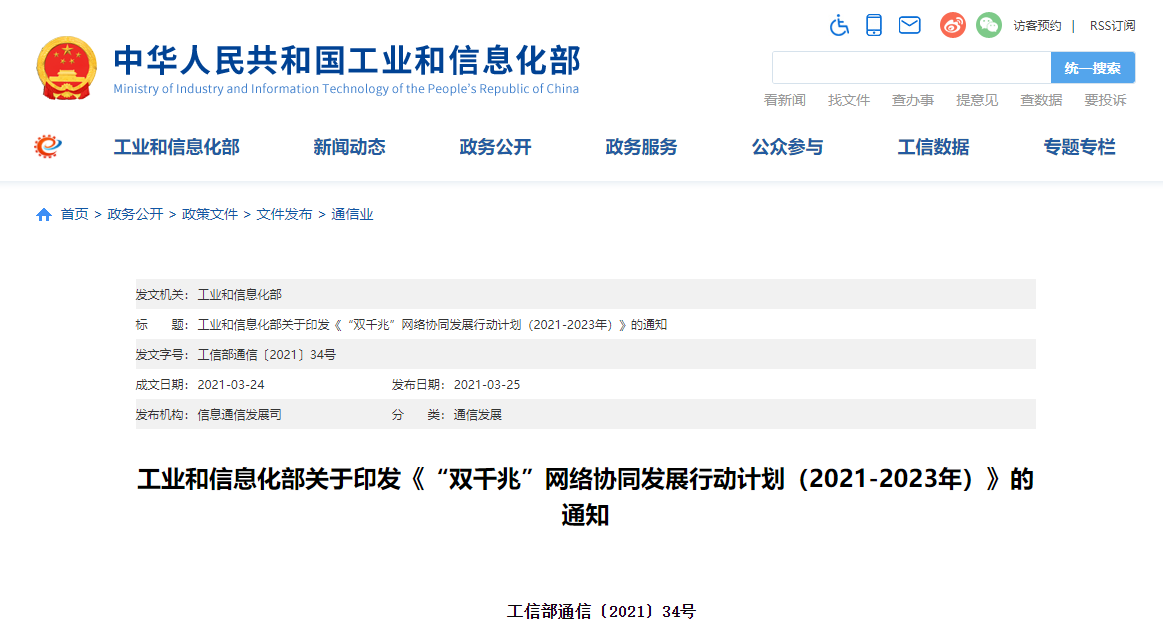Open the 政务公开 navigation menu

coord(495,147)
